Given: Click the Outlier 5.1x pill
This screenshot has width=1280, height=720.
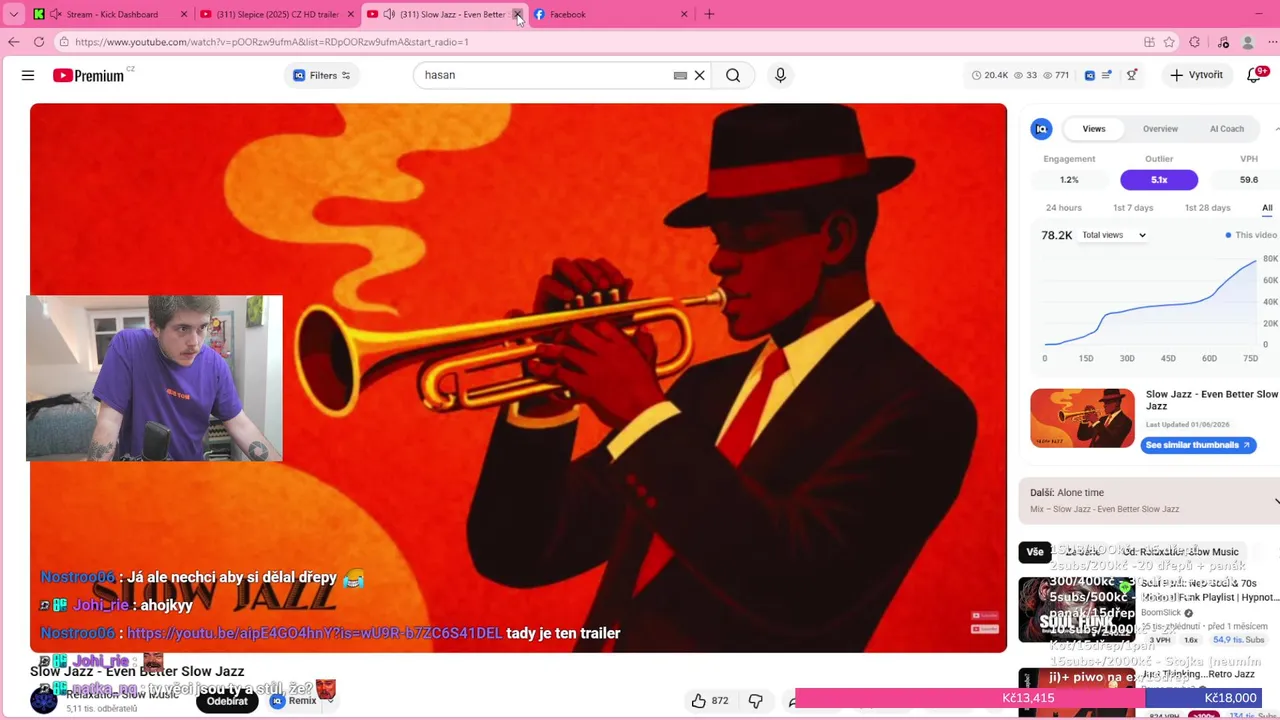Looking at the screenshot, I should [x=1159, y=180].
